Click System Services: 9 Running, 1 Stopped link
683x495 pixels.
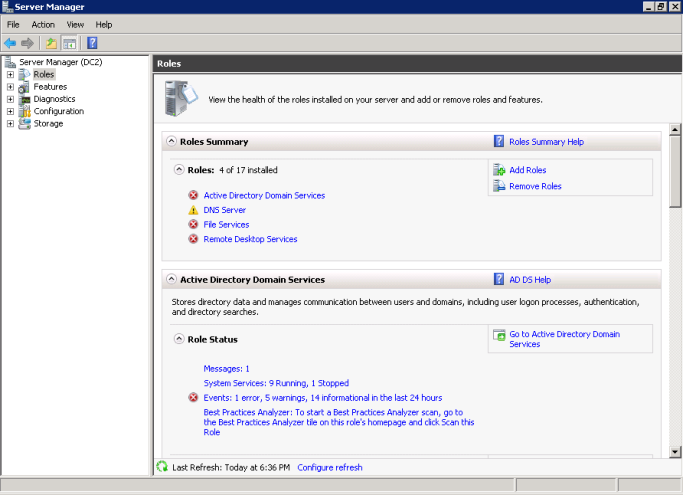click(x=276, y=383)
